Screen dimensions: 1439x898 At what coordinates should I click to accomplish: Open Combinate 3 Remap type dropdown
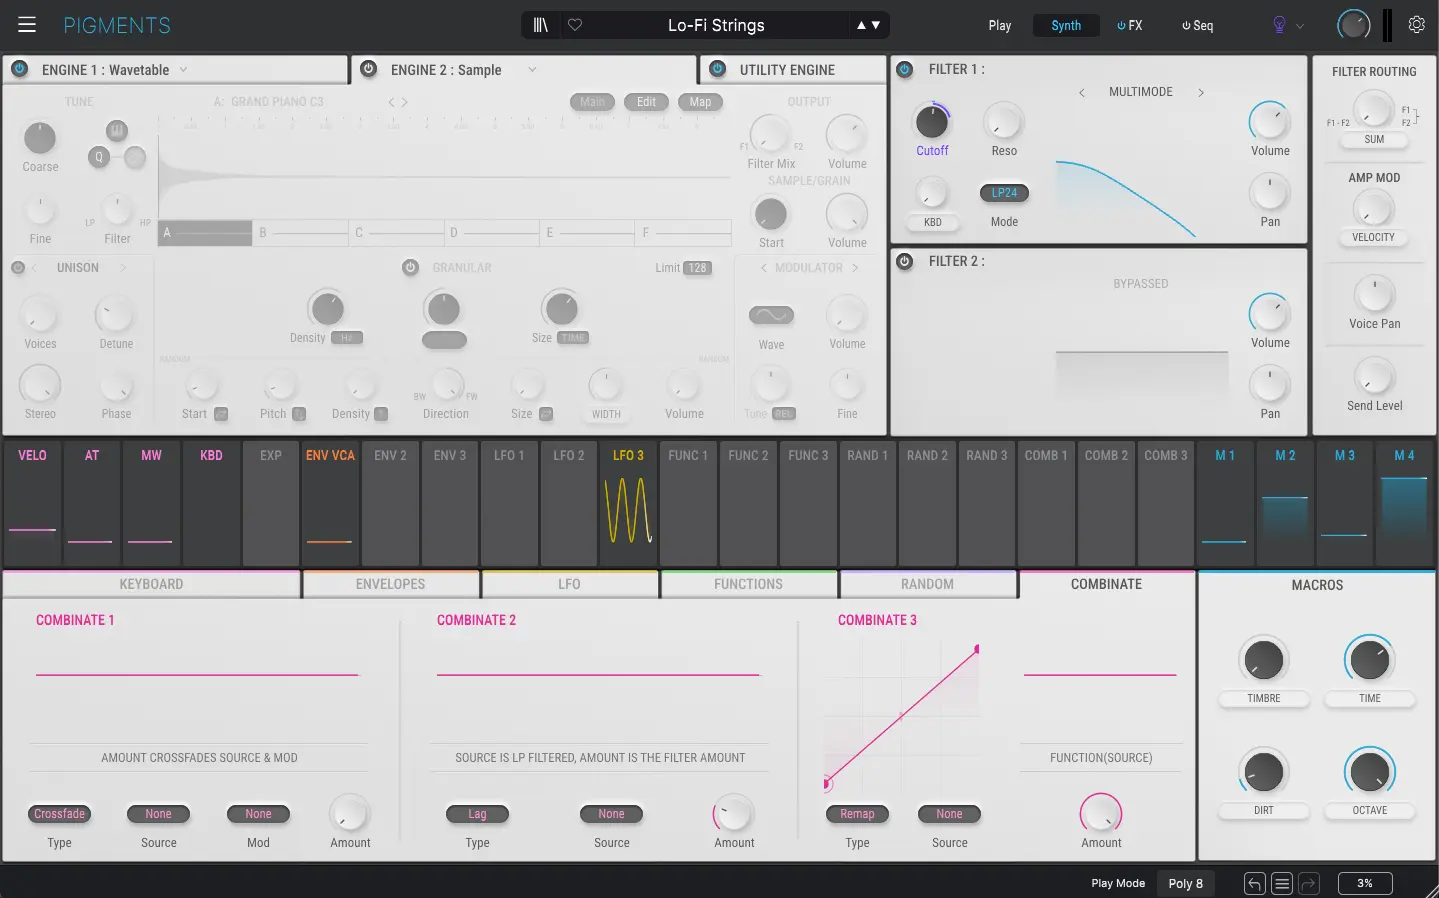857,814
